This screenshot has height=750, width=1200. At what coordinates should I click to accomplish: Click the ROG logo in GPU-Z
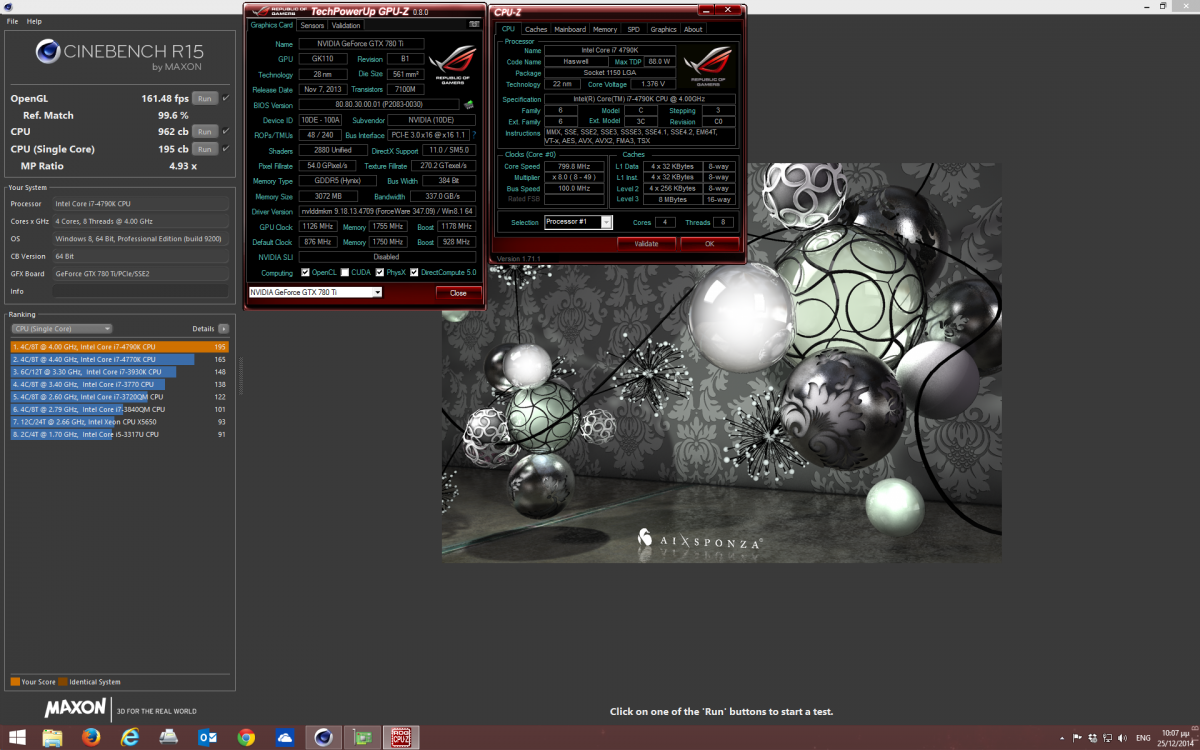pos(452,65)
